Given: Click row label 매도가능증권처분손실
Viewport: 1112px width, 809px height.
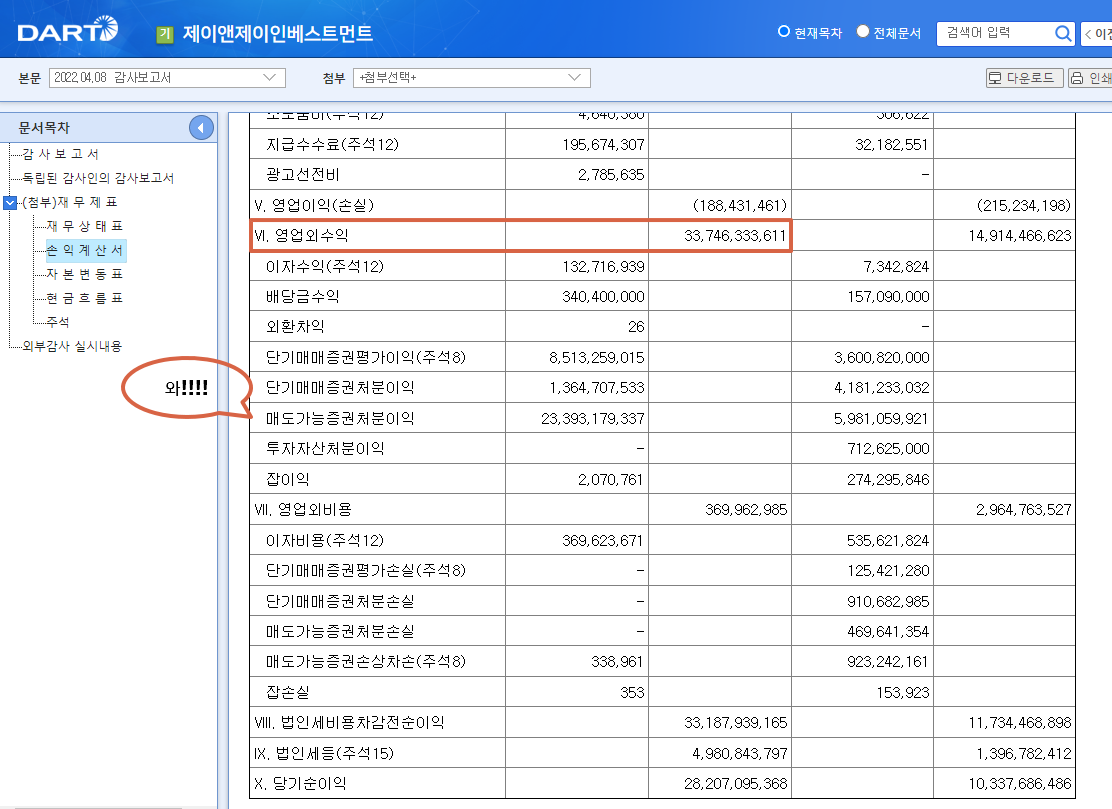Looking at the screenshot, I should [x=340, y=632].
